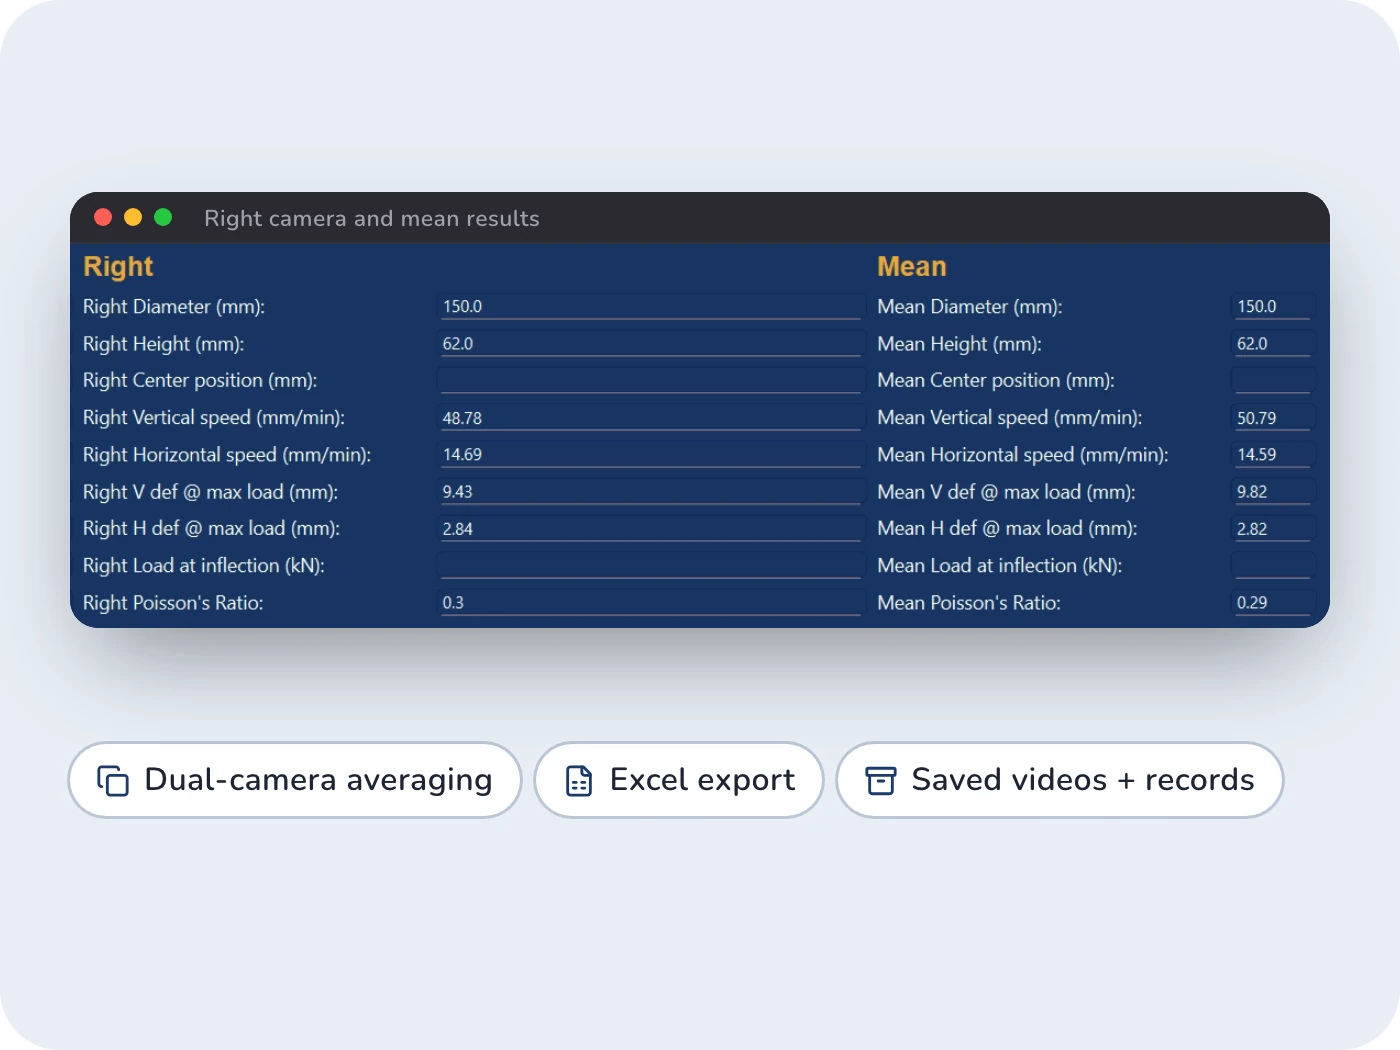Image resolution: width=1400 pixels, height=1050 pixels.
Task: Edit the Right Poisson's Ratio field
Action: click(651, 602)
